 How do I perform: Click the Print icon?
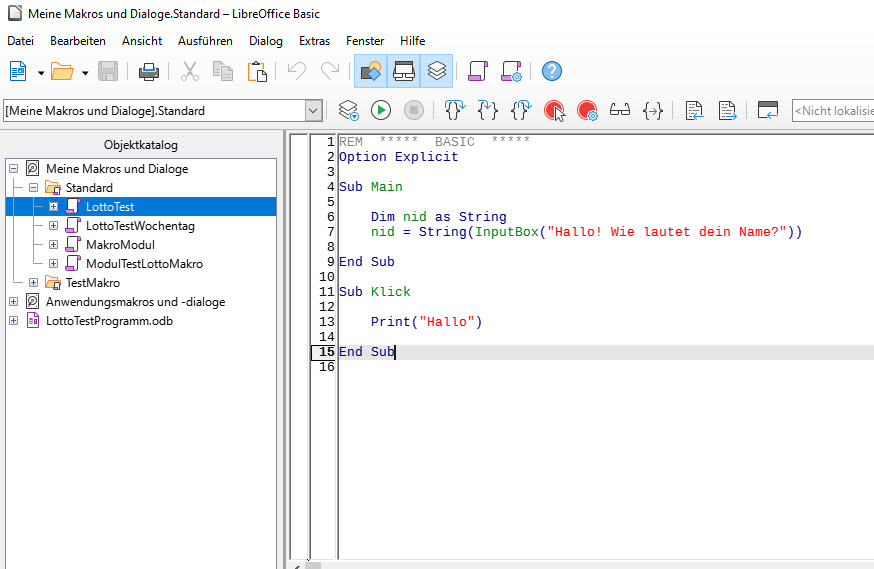[149, 71]
